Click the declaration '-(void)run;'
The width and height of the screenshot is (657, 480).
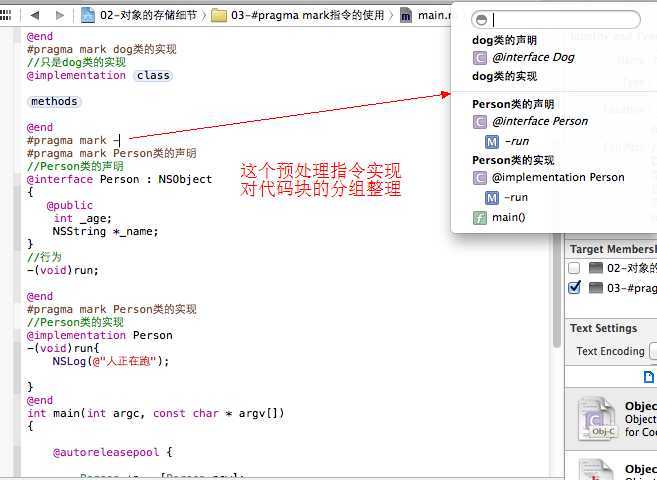click(x=63, y=270)
